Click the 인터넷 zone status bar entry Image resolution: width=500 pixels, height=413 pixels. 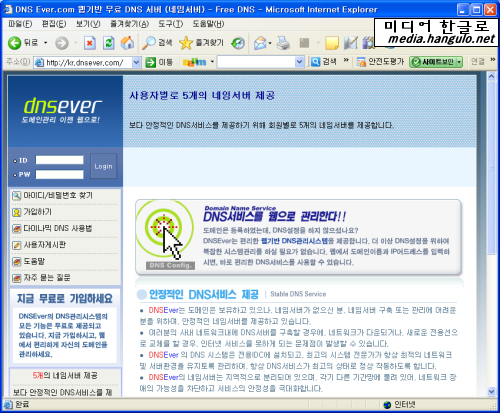tap(399, 405)
